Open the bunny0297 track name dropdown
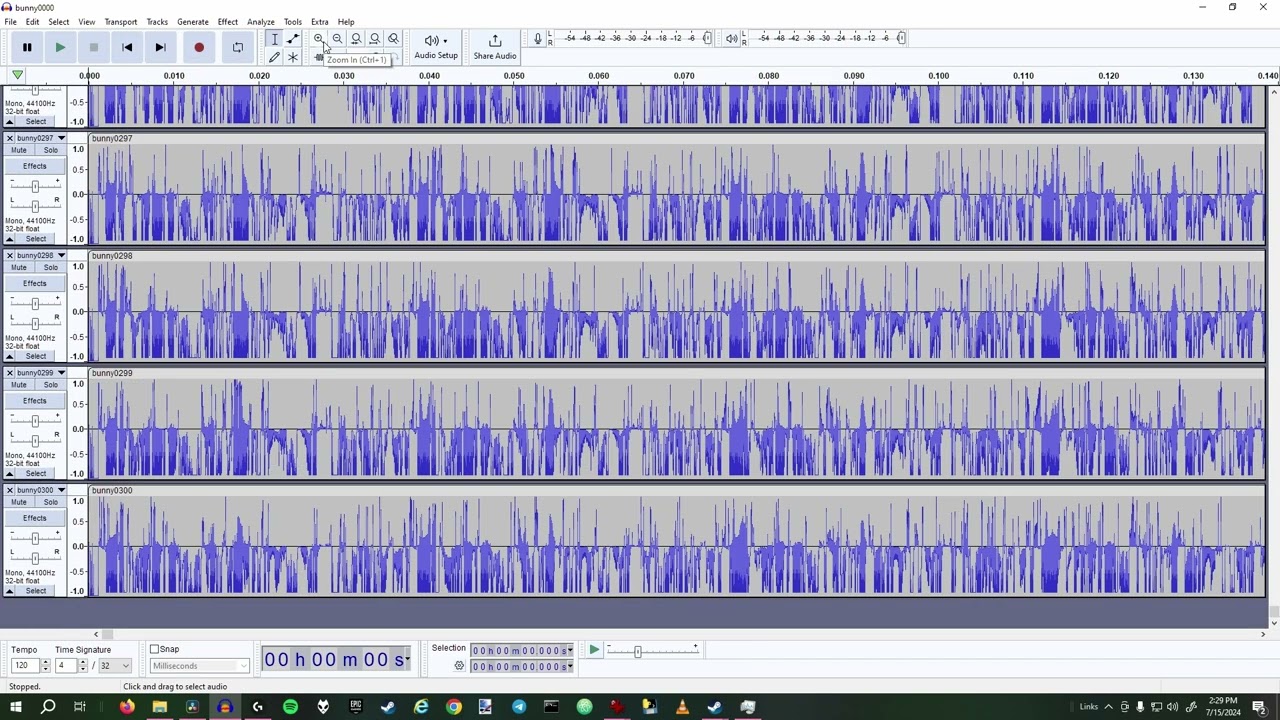This screenshot has width=1280, height=720. tap(40, 138)
